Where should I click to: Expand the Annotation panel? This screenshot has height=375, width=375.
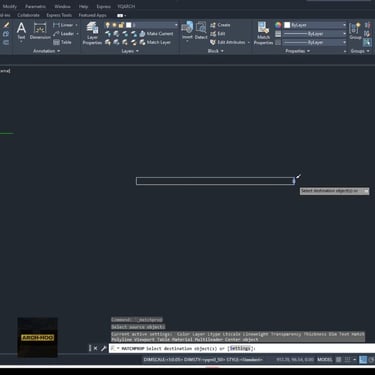[47, 51]
